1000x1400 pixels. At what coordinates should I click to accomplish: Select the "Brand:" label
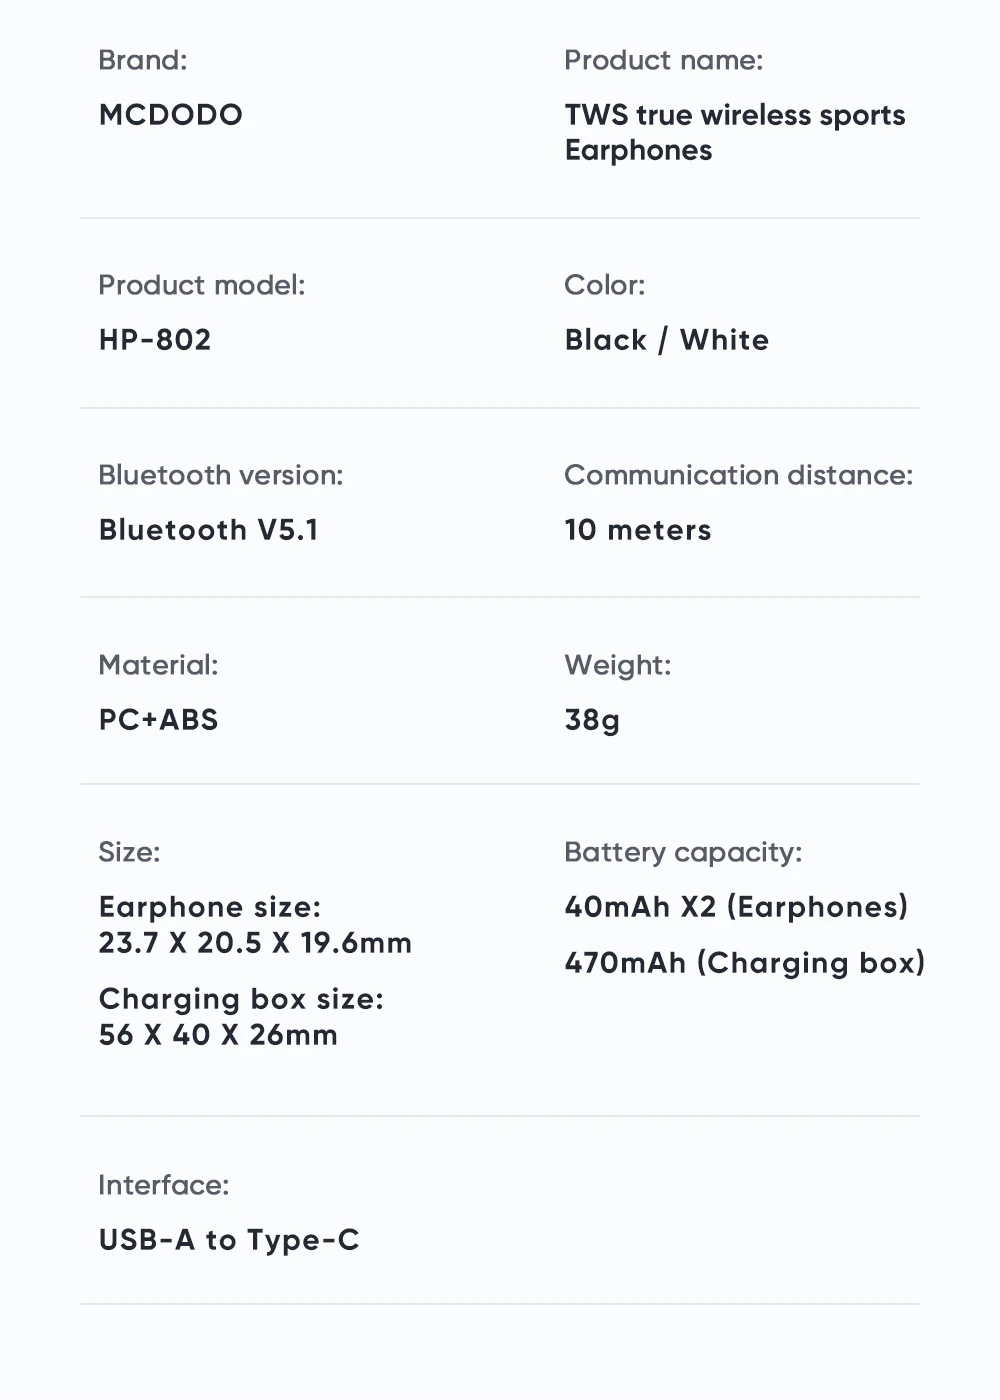coord(142,60)
